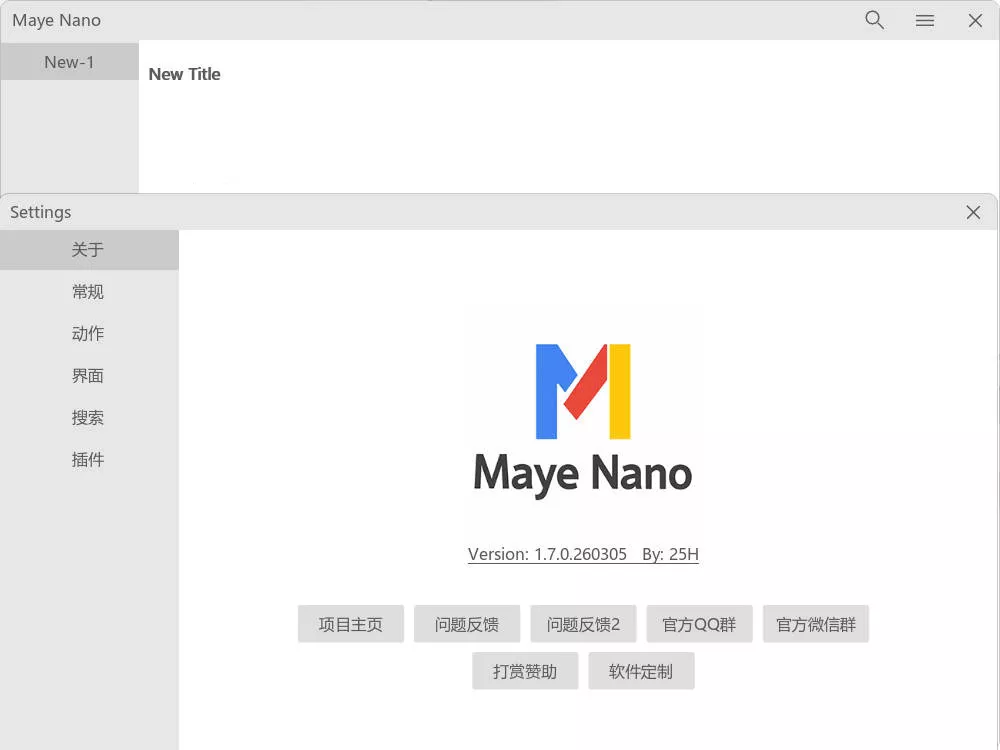
Task: Click the 打赏赞助 donation button
Action: pos(524,670)
